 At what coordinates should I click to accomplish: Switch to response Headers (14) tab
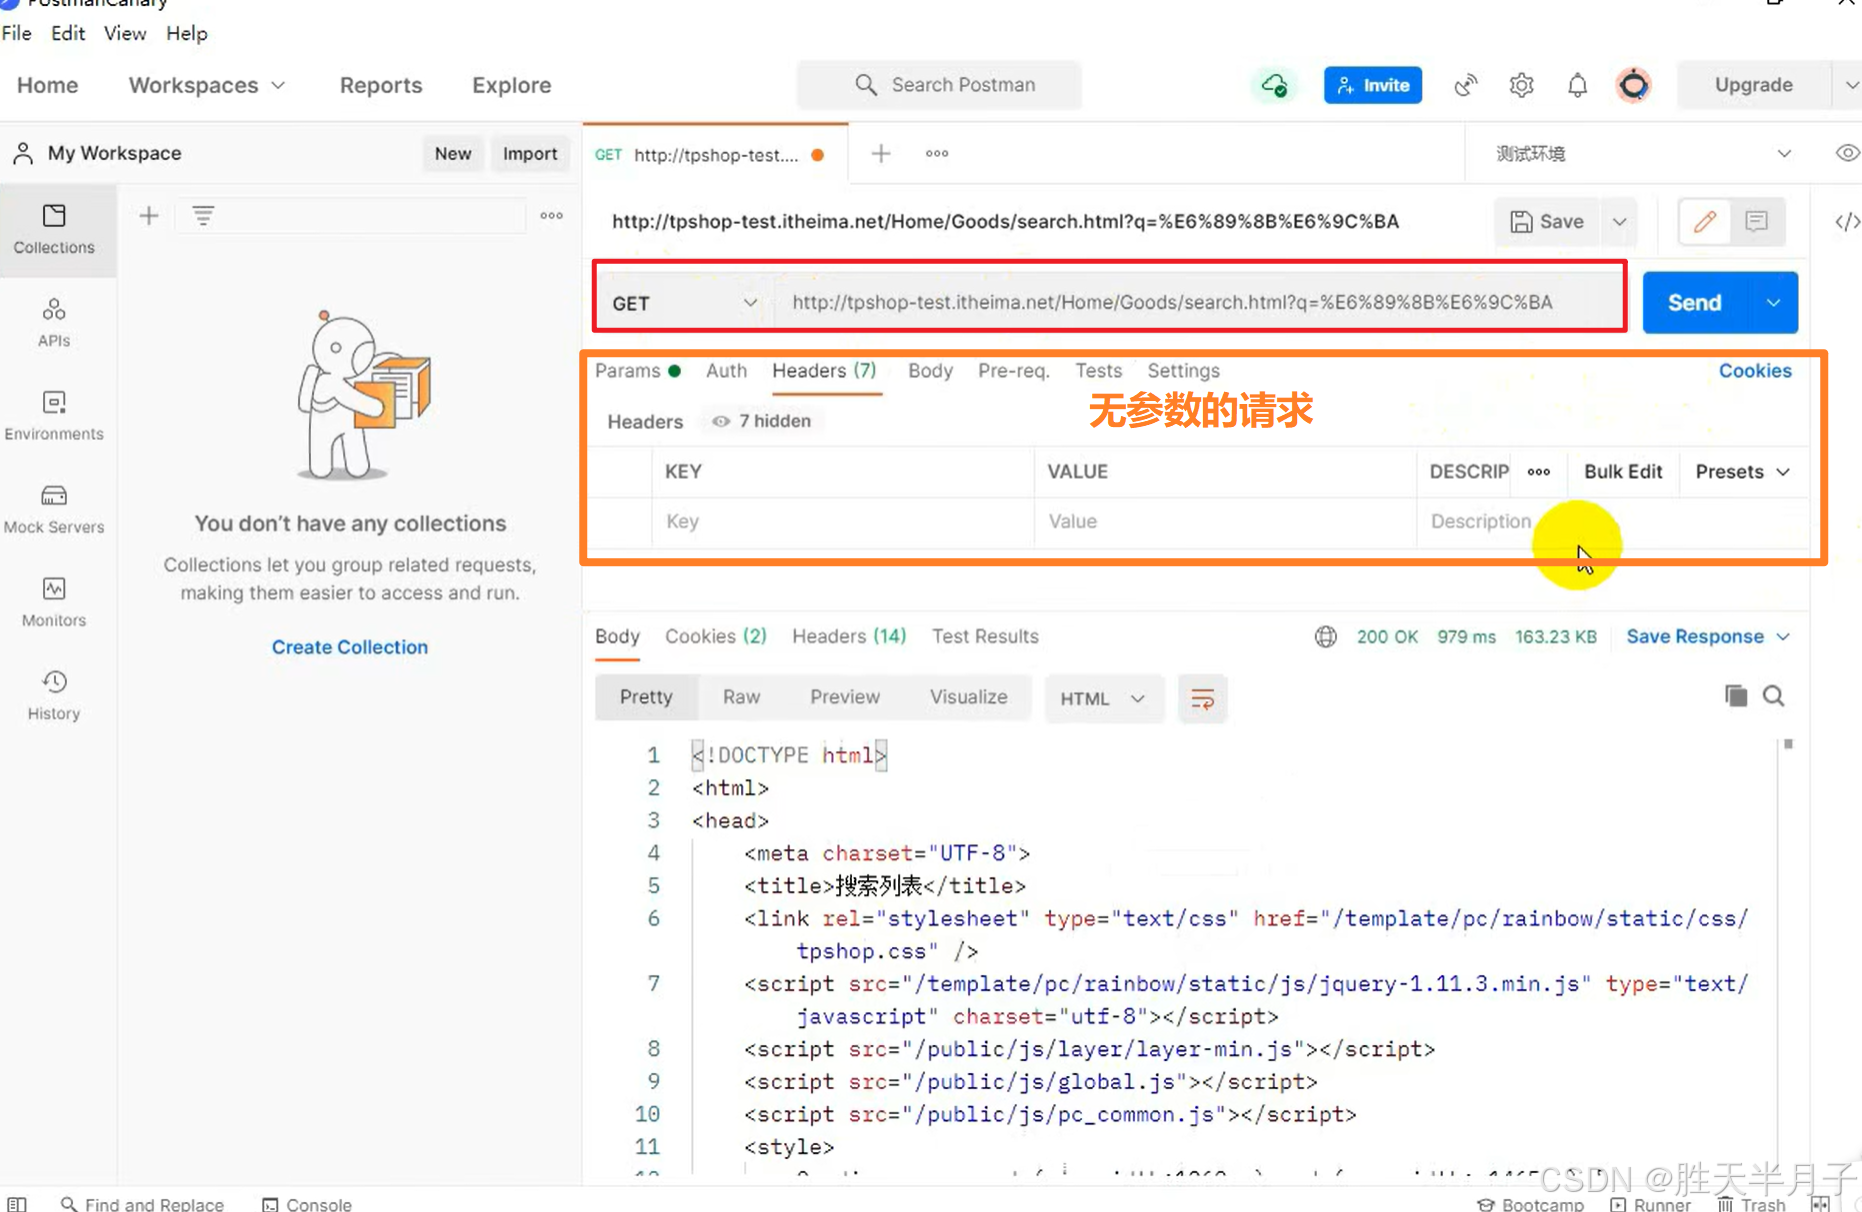pos(849,636)
